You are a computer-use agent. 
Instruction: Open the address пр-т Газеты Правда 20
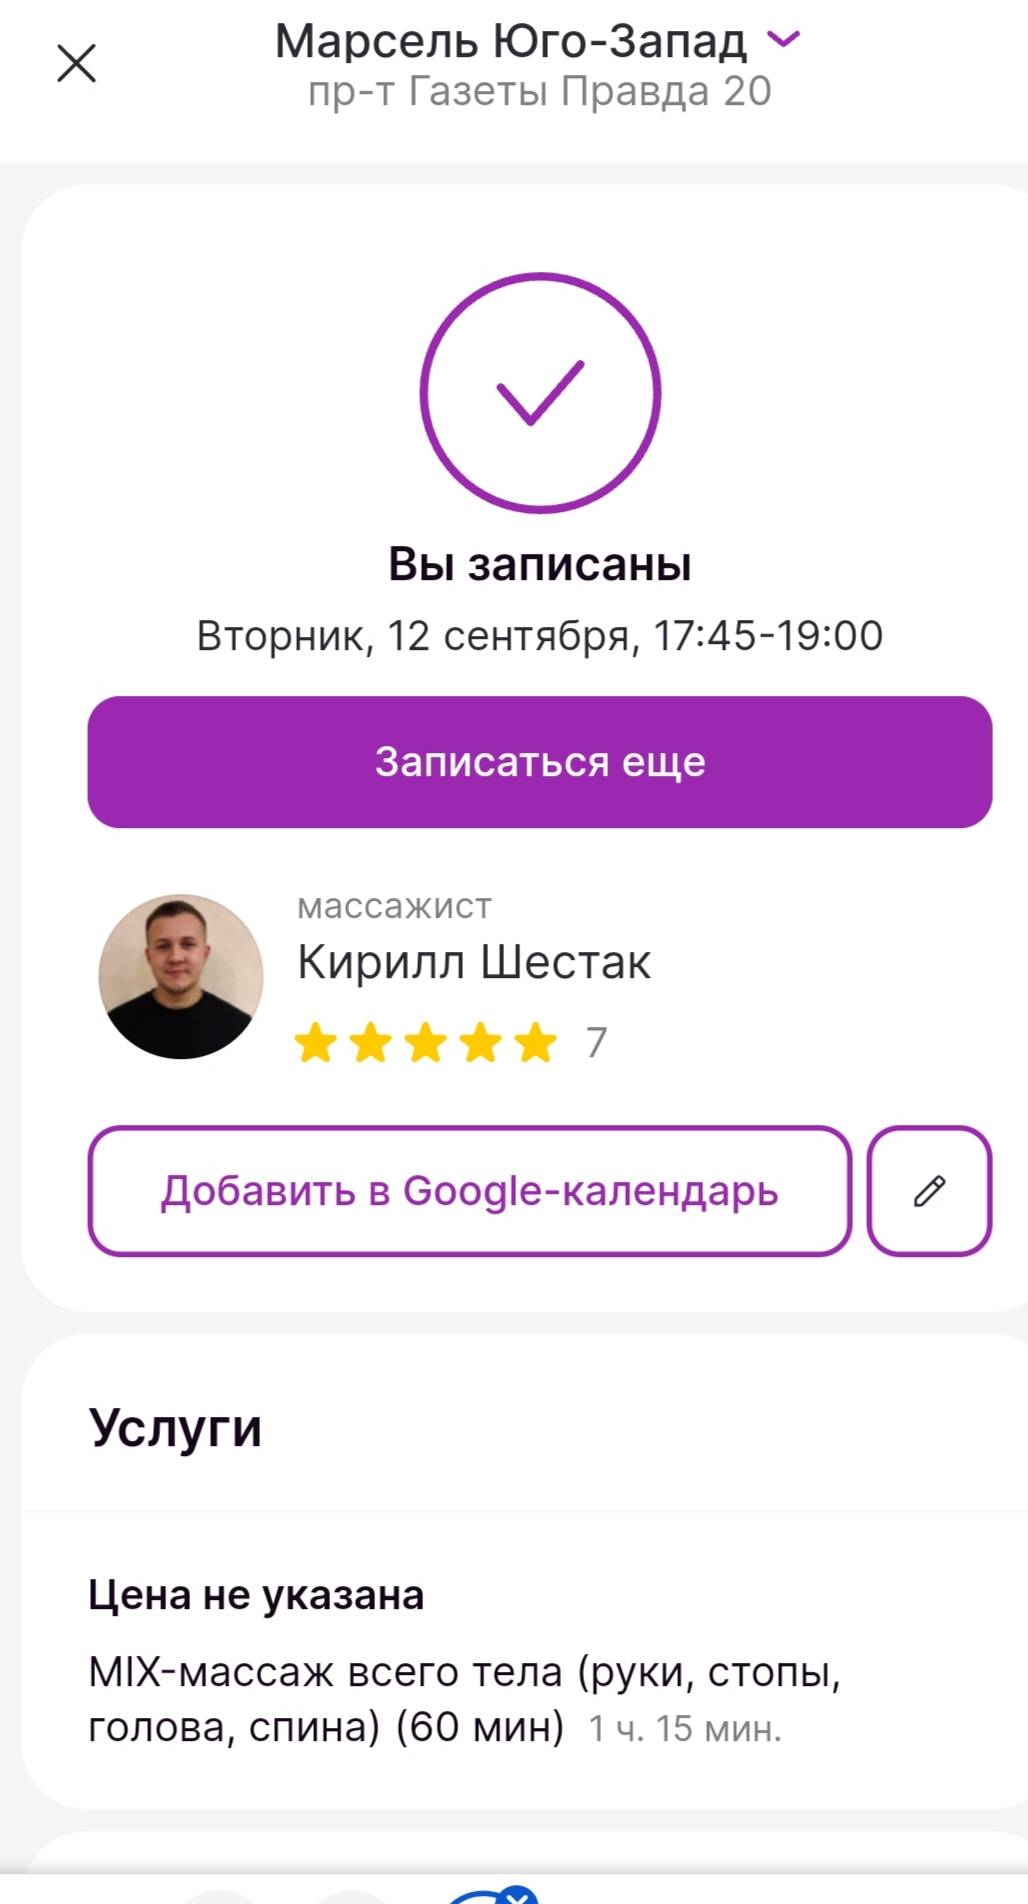540,91
